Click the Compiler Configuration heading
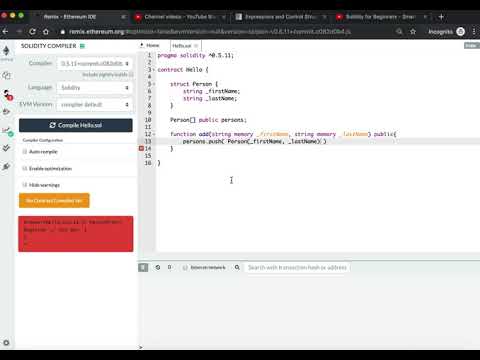This screenshot has width=480, height=360. pyautogui.click(x=43, y=140)
